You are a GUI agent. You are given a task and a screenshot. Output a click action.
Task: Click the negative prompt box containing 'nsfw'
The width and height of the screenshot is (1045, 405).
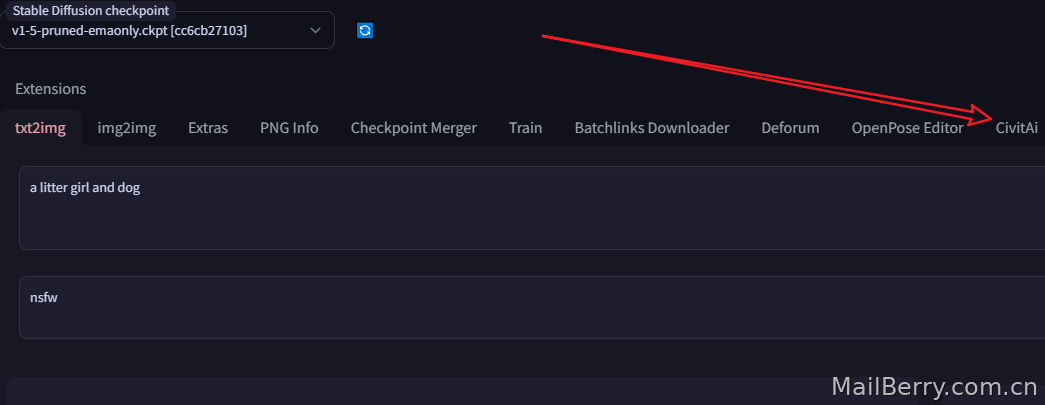coord(532,308)
